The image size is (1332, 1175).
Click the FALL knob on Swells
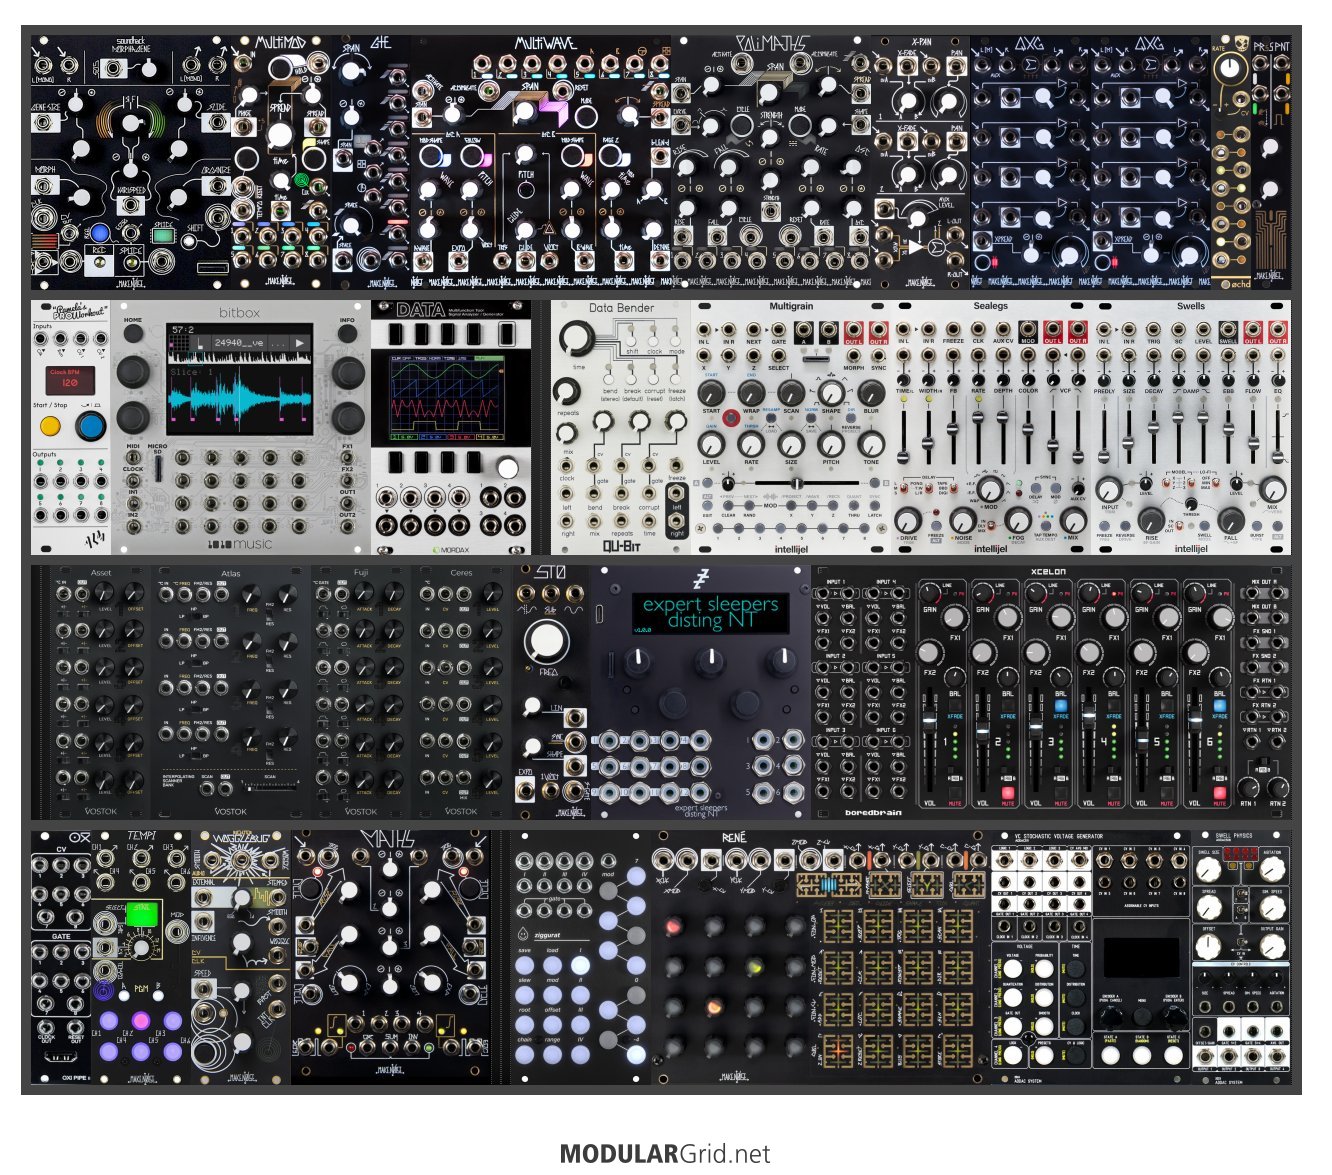(1231, 520)
